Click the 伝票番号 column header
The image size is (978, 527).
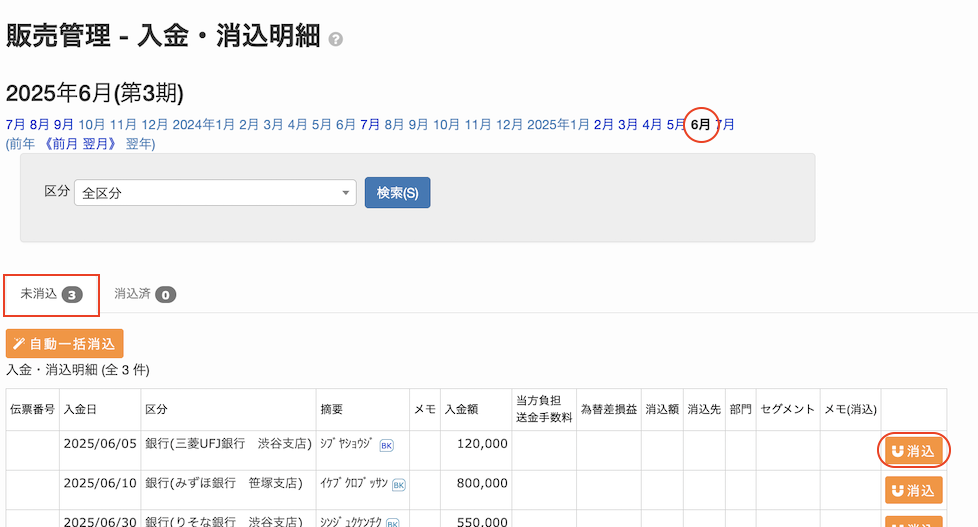pyautogui.click(x=32, y=410)
